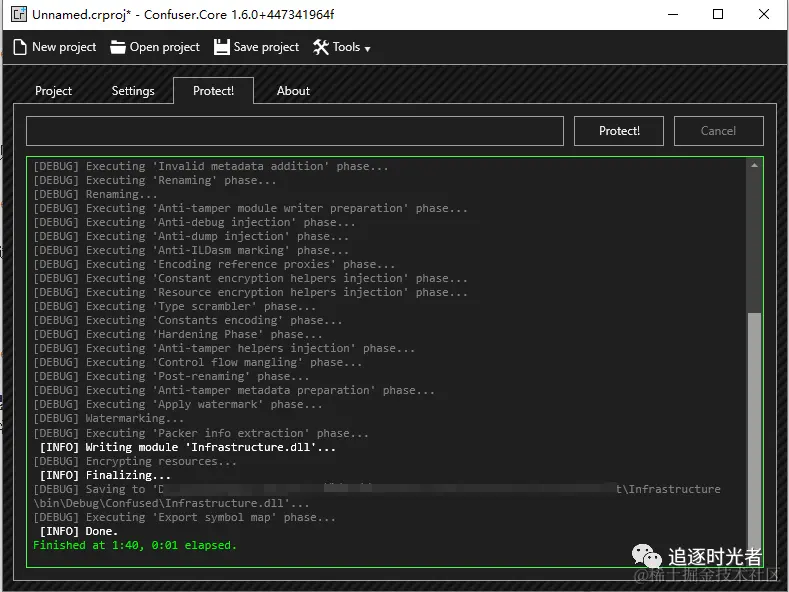This screenshot has height=592, width=789.
Task: Click the 'Constants encoding' phase log line
Action: pyautogui.click(x=188, y=320)
